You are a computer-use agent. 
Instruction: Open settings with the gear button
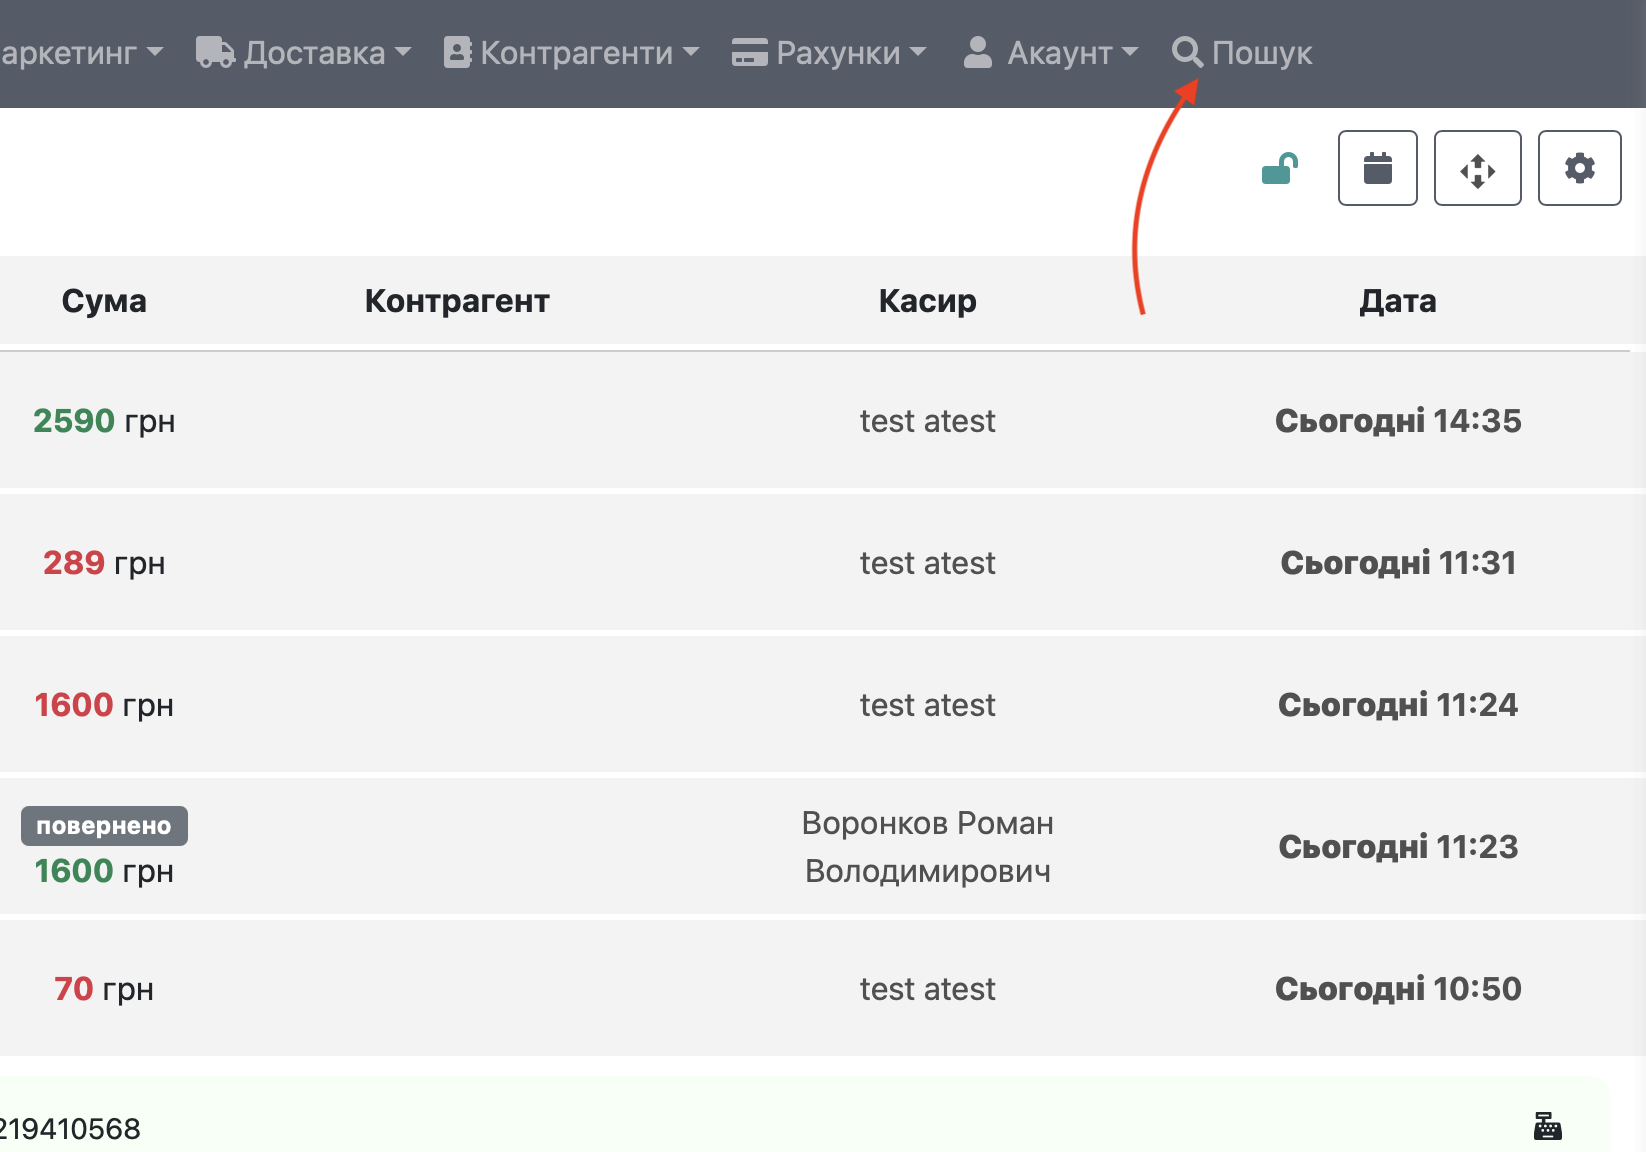click(x=1579, y=168)
